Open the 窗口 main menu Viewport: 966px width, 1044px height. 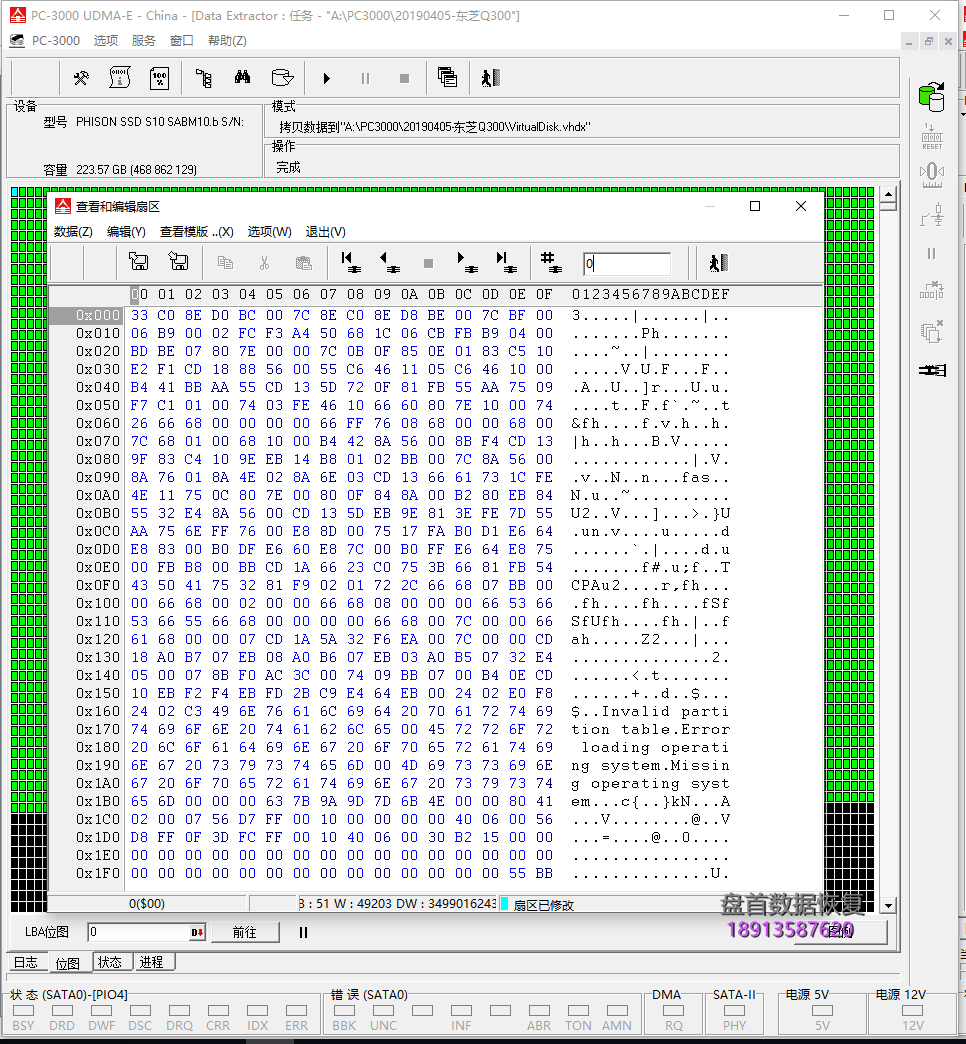(x=182, y=41)
